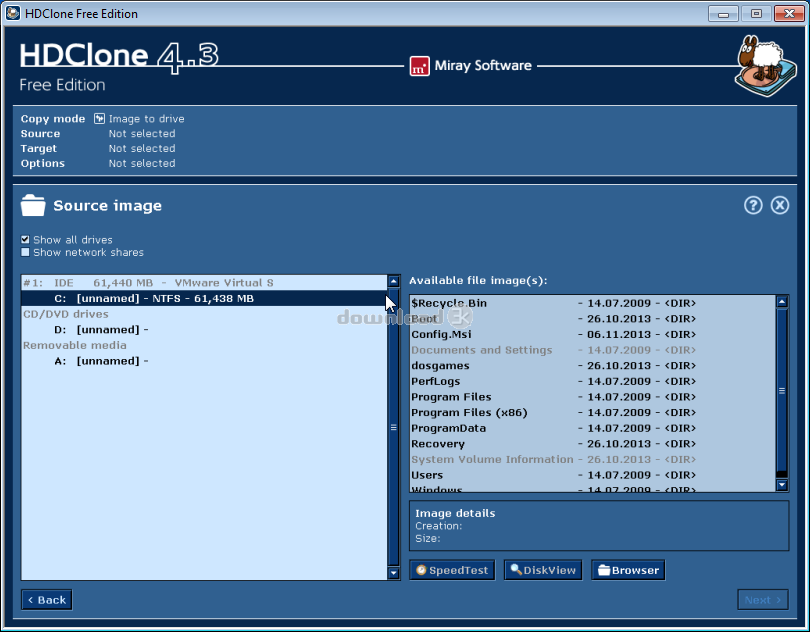Screen dimensions: 810x632
Task: Select the ProgramData folder row
Action: (593, 428)
